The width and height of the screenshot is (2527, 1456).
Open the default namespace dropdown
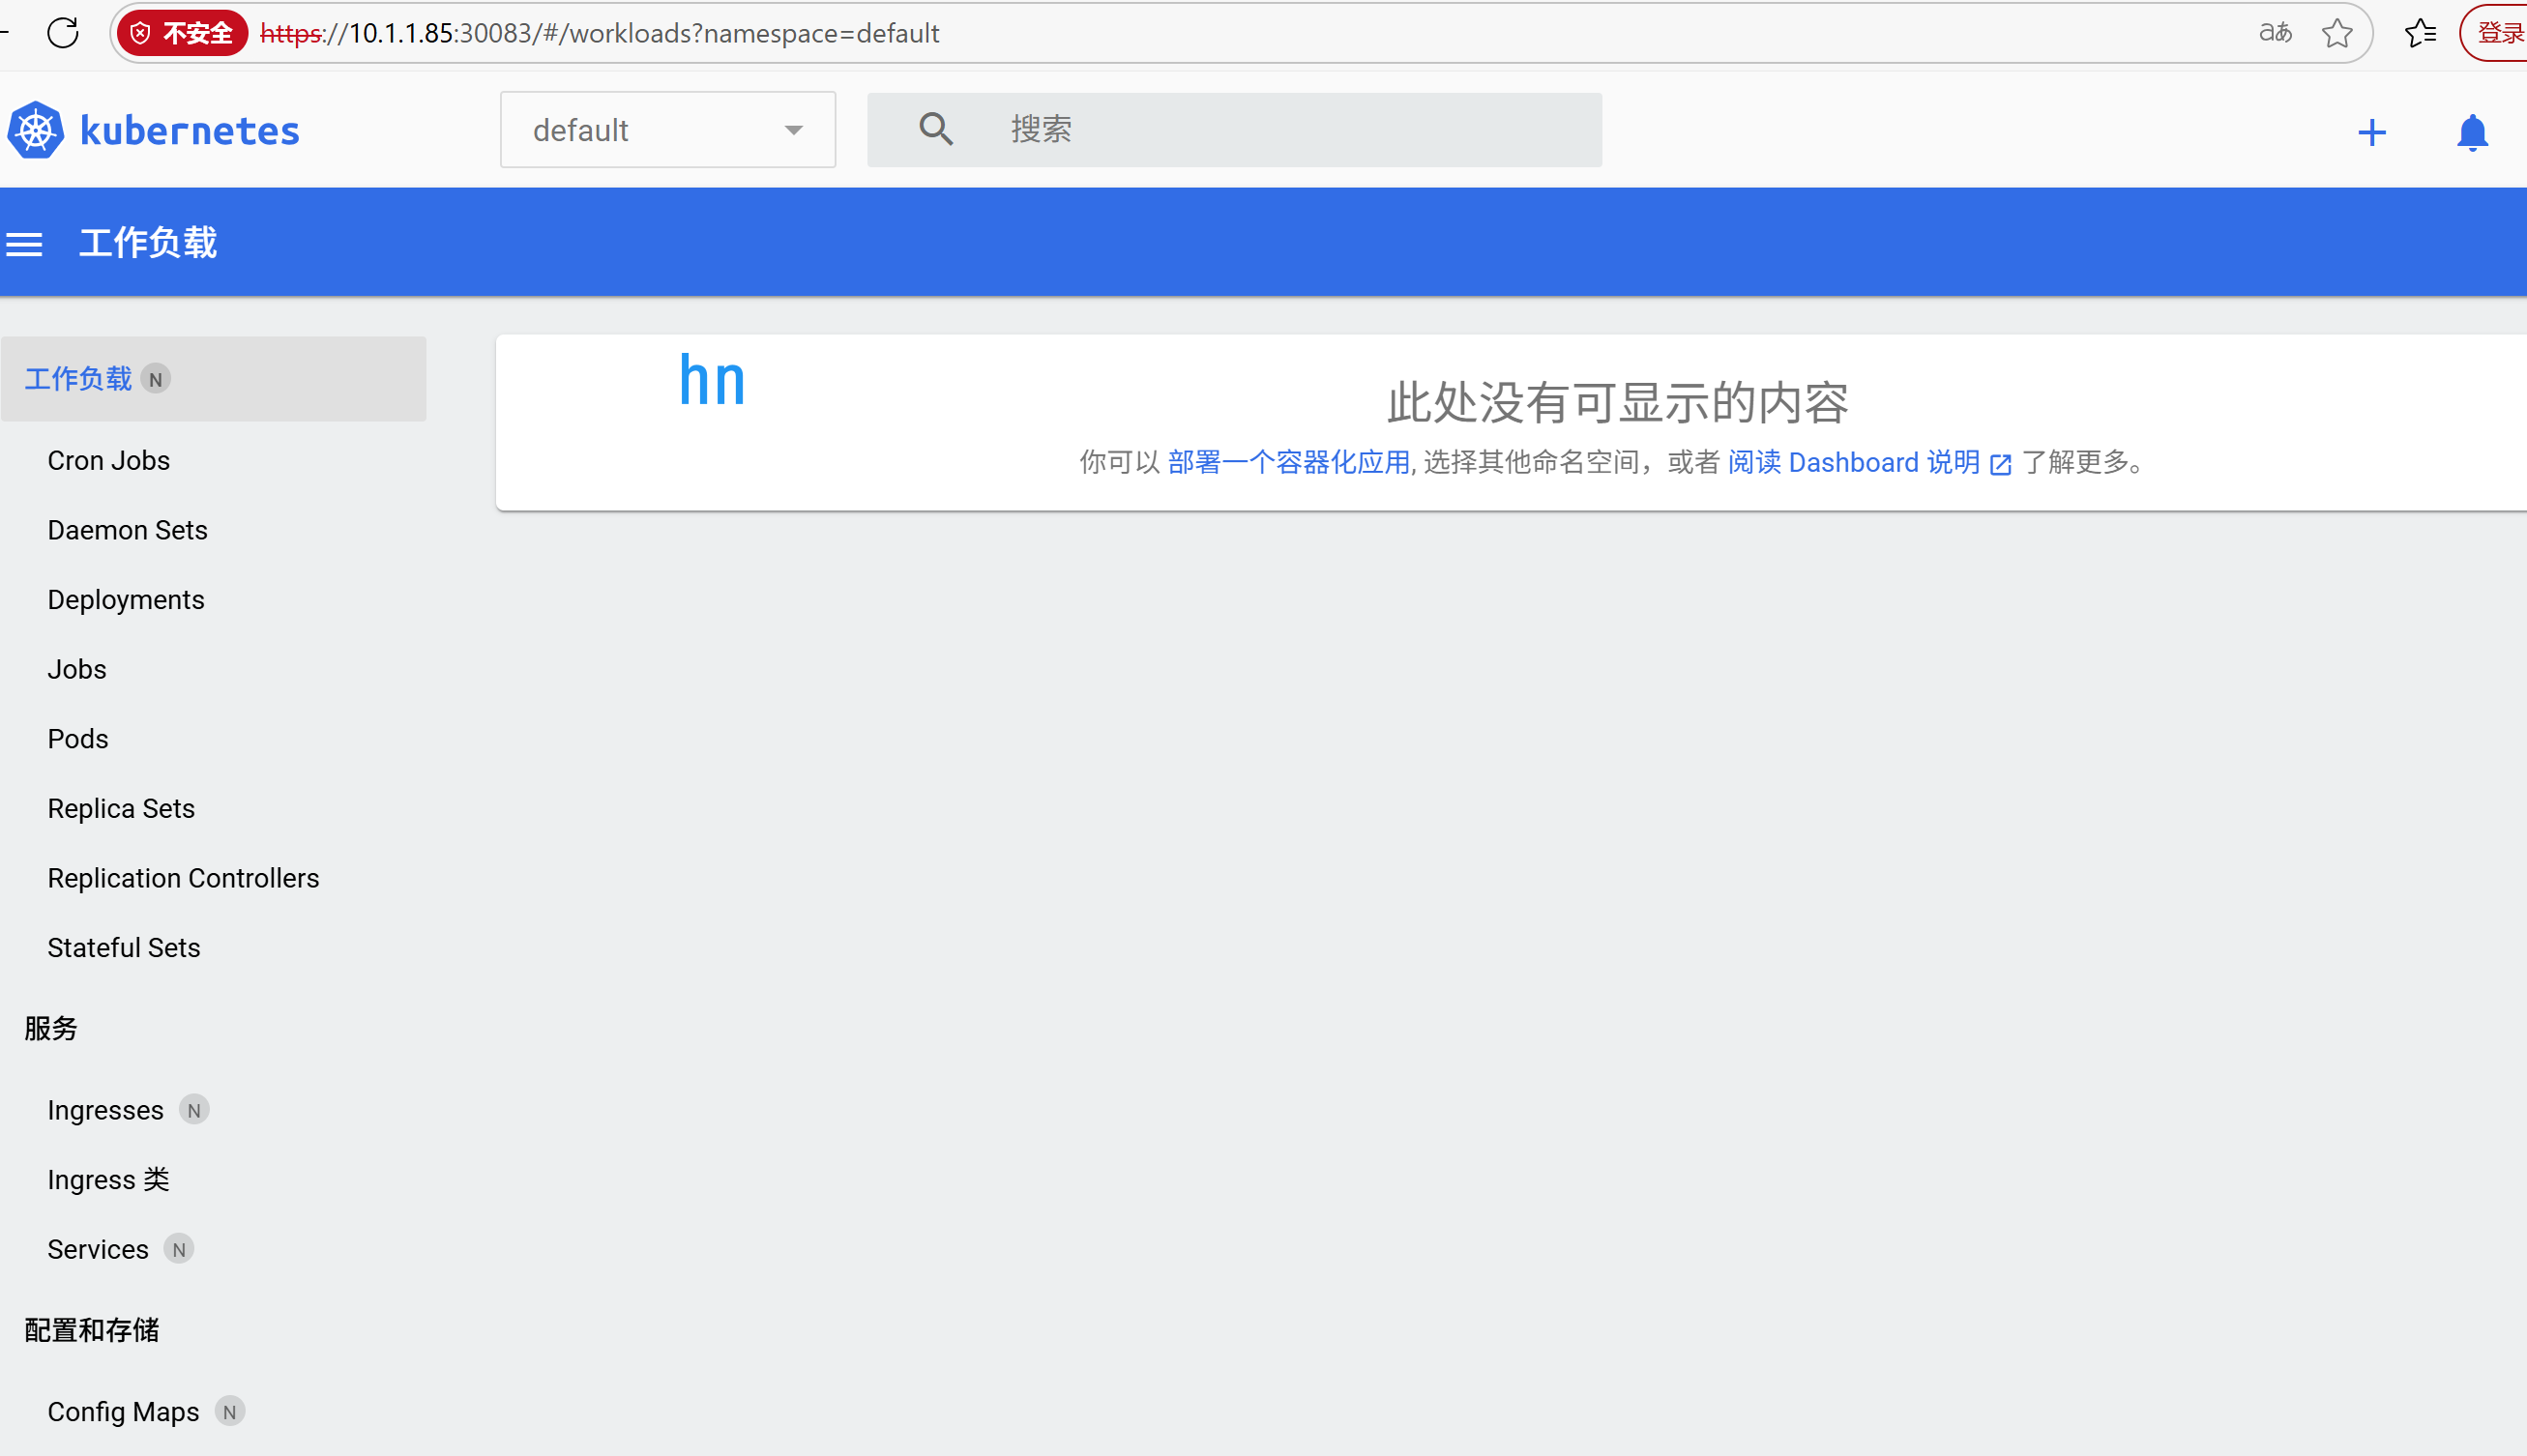(640, 130)
